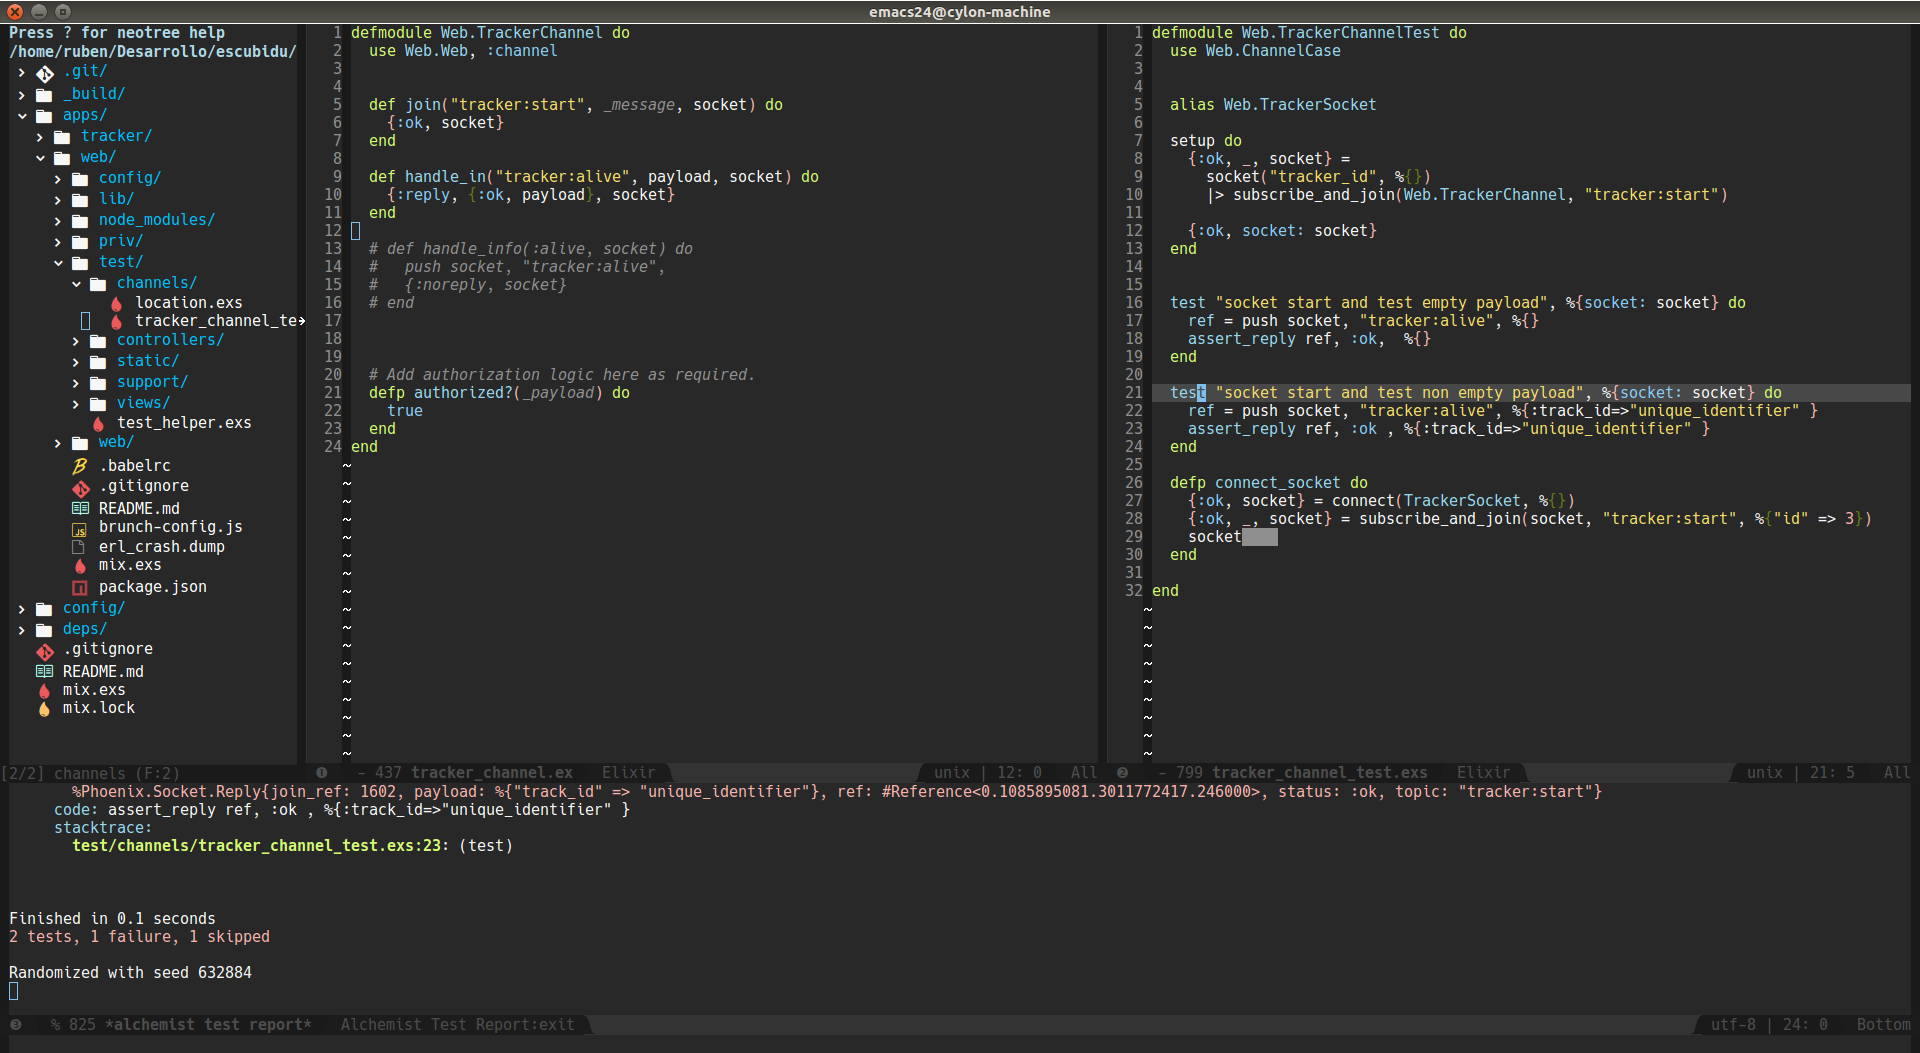The height and width of the screenshot is (1053, 1920).
Task: Click buffer name tracker_channel.ex in modeline
Action: tap(491, 772)
